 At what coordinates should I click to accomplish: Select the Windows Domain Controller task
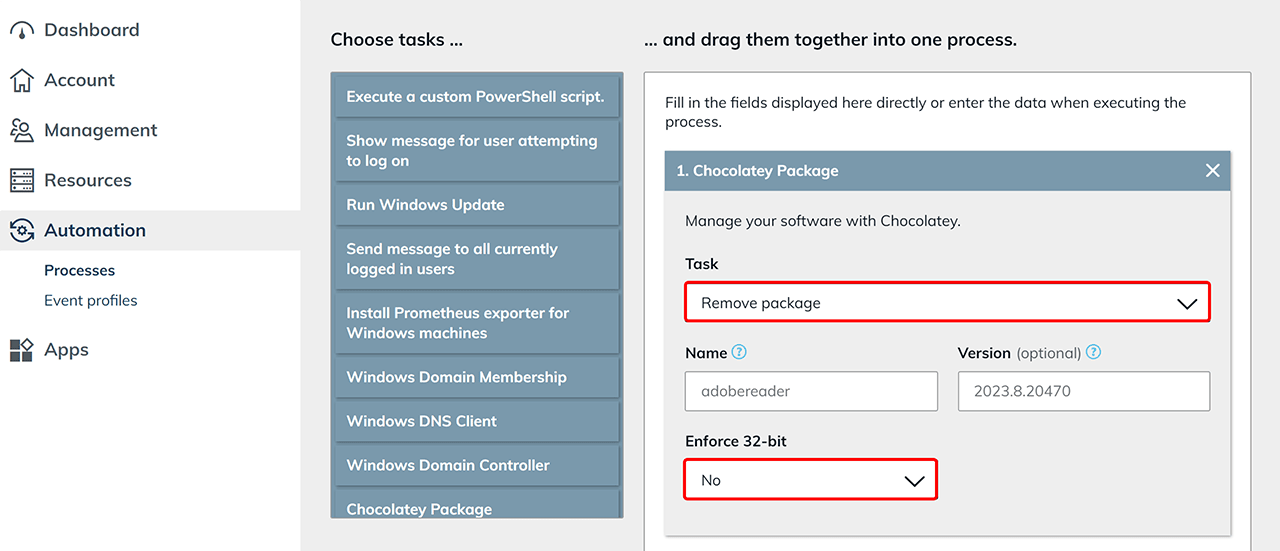(x=475, y=465)
